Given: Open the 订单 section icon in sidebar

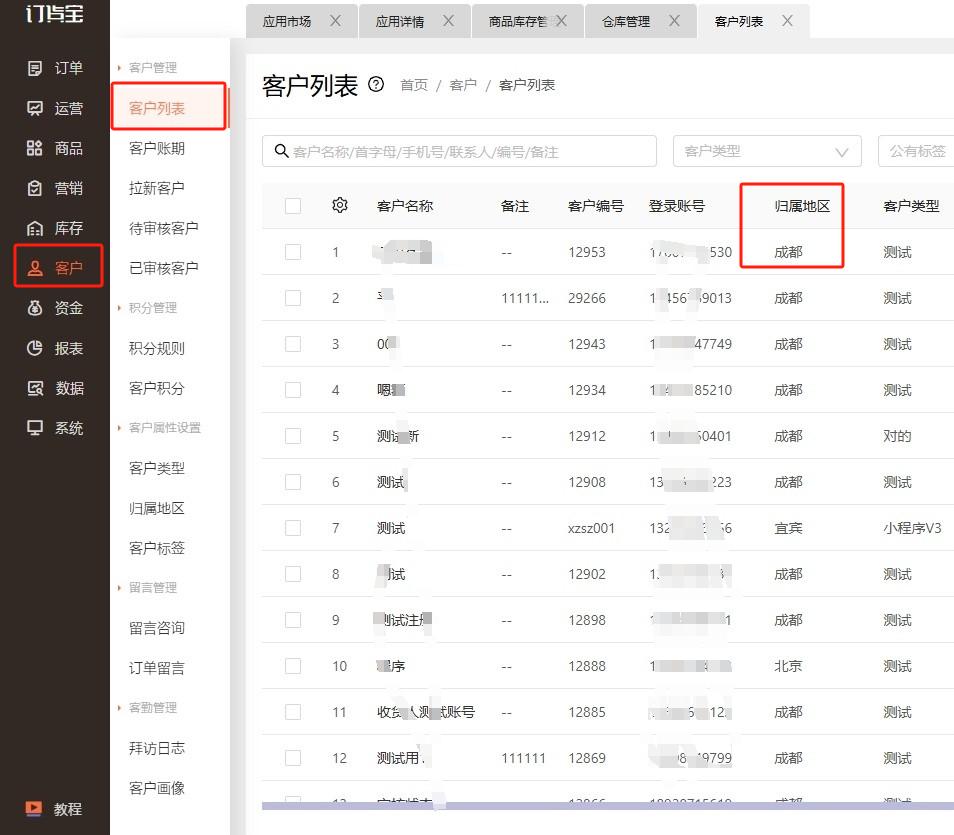Looking at the screenshot, I should (35, 68).
